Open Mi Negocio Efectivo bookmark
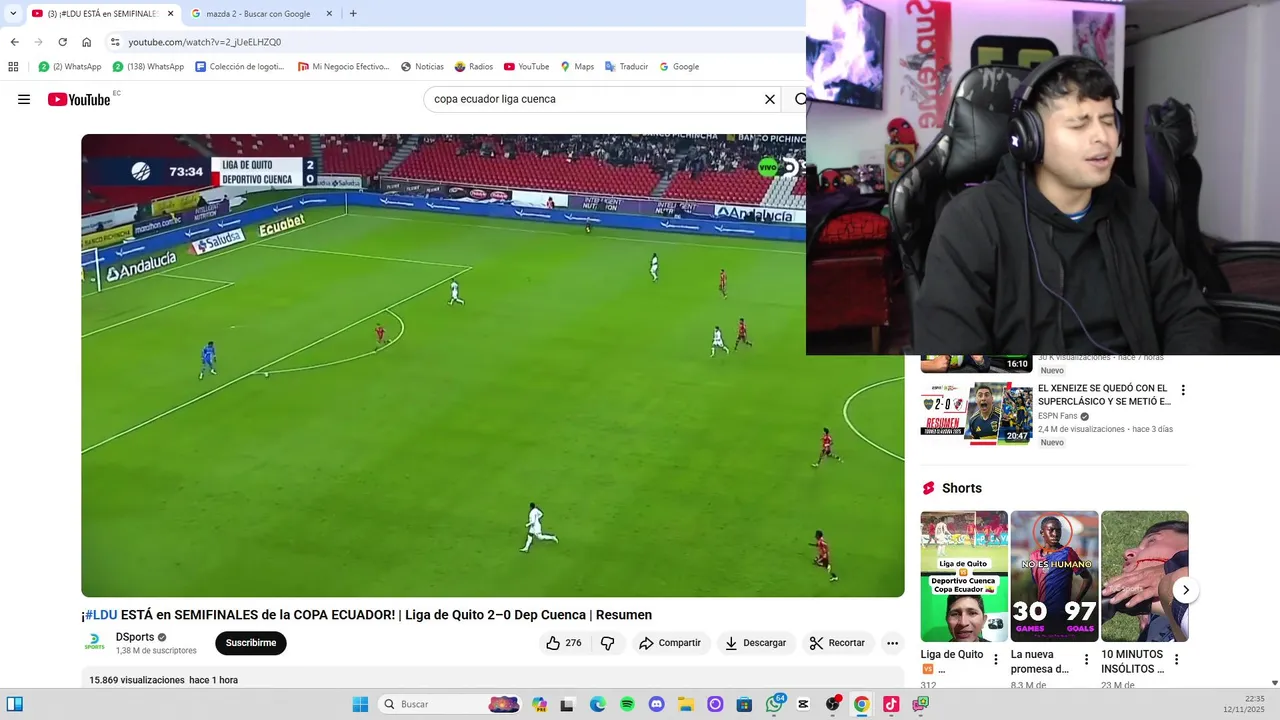 coord(343,67)
